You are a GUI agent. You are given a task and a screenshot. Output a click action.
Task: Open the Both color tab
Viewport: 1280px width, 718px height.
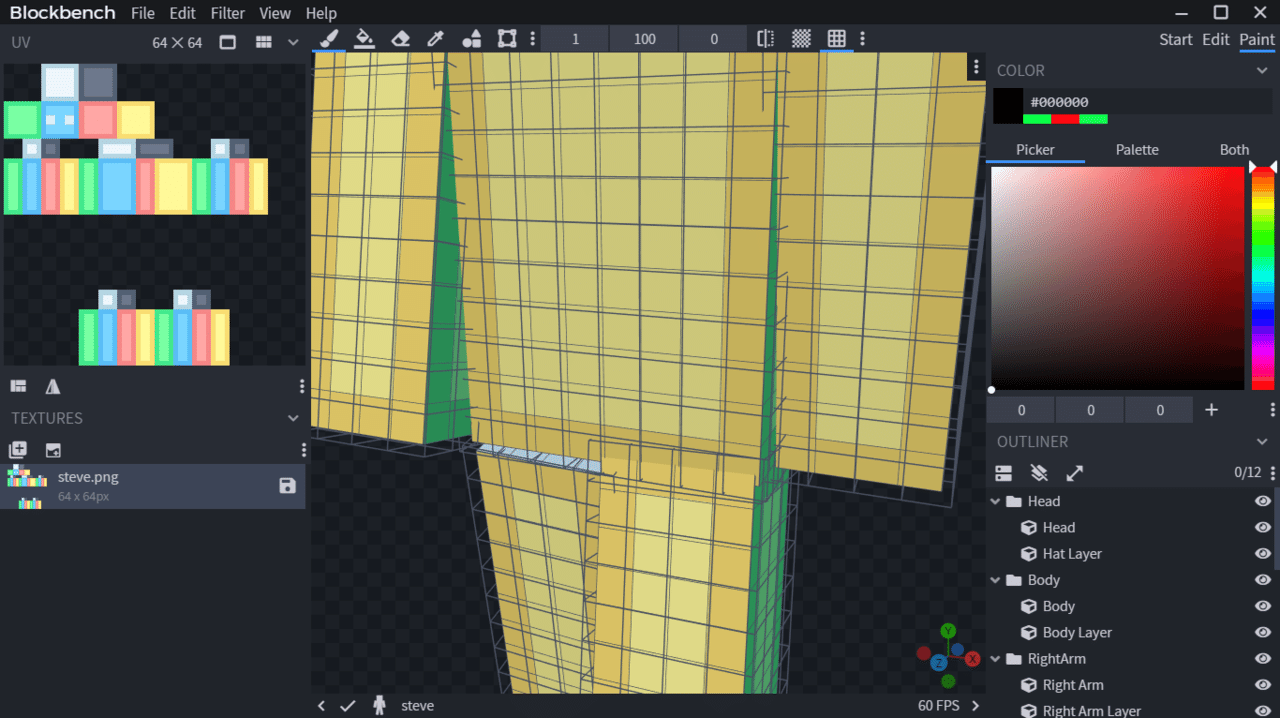click(x=1234, y=149)
